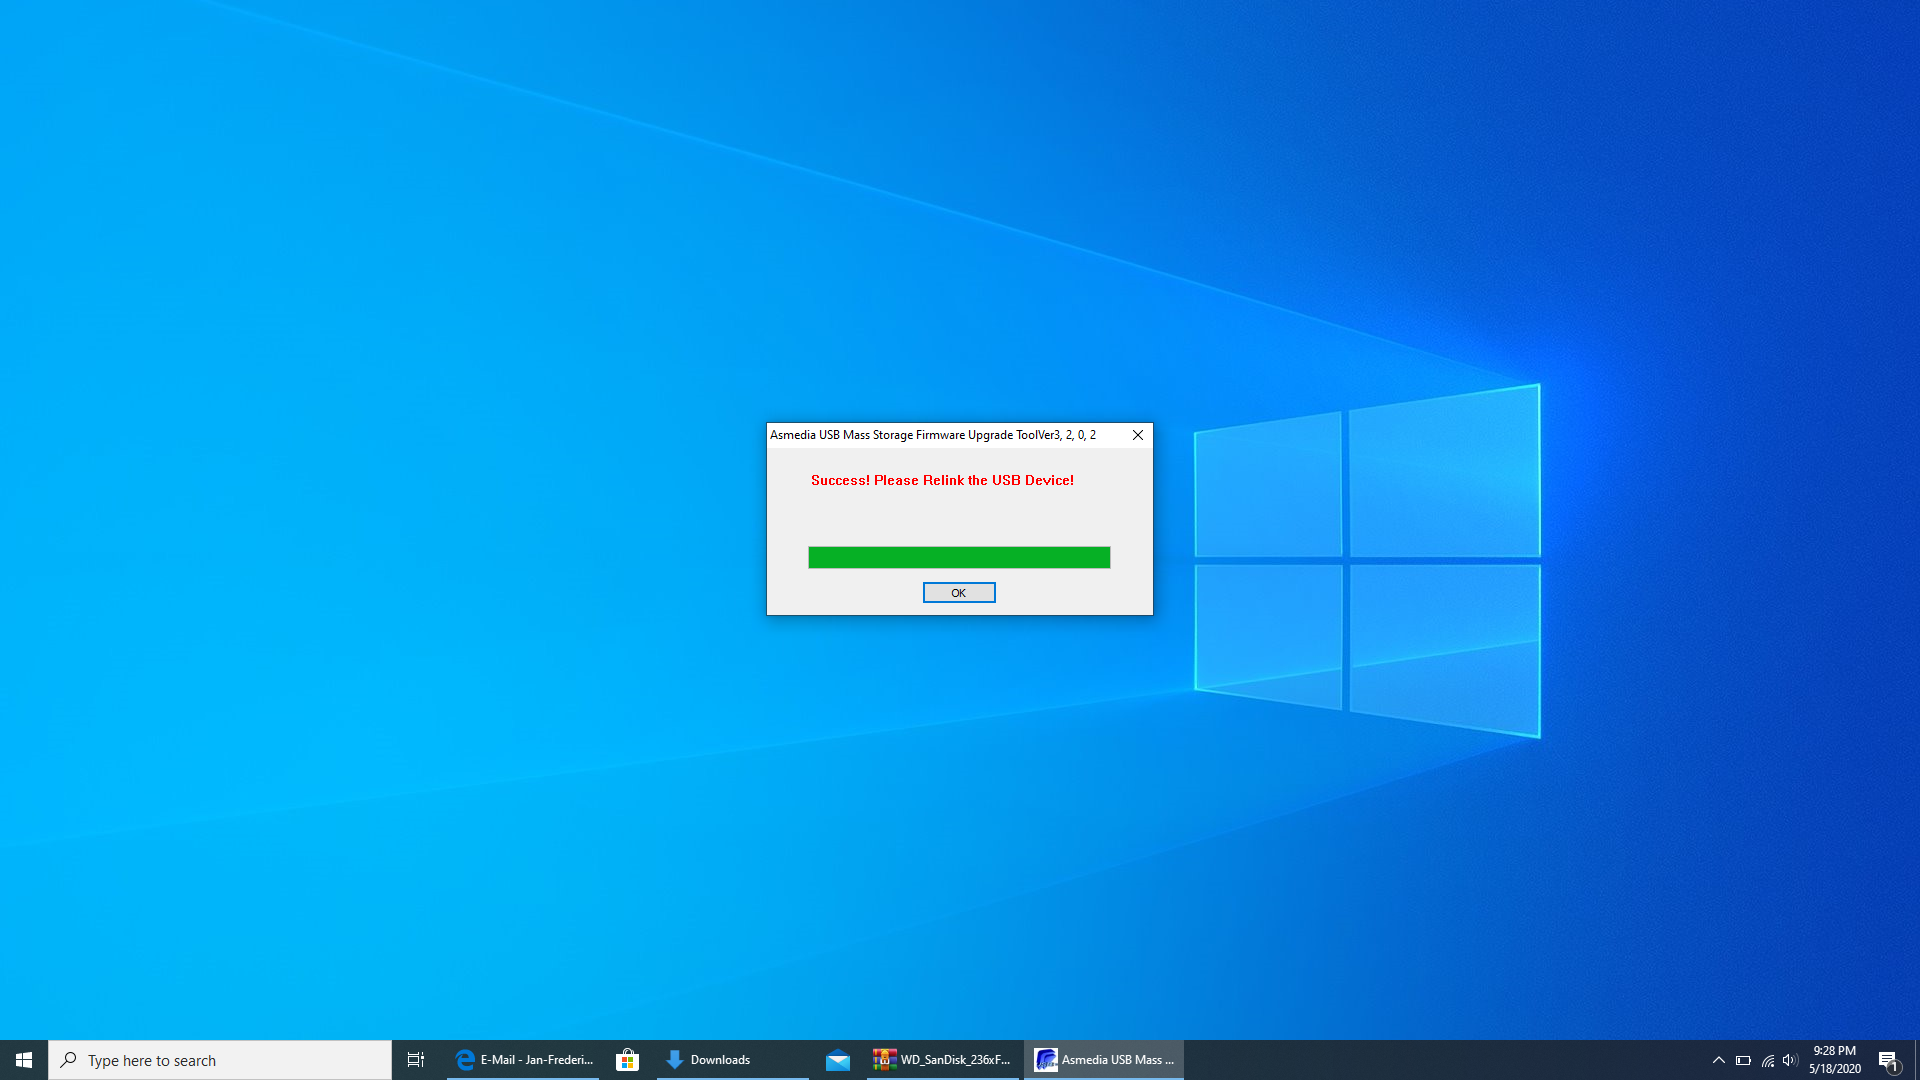The image size is (1920, 1080).
Task: Click OK in the firmware upgrade dialog
Action: 958,593
